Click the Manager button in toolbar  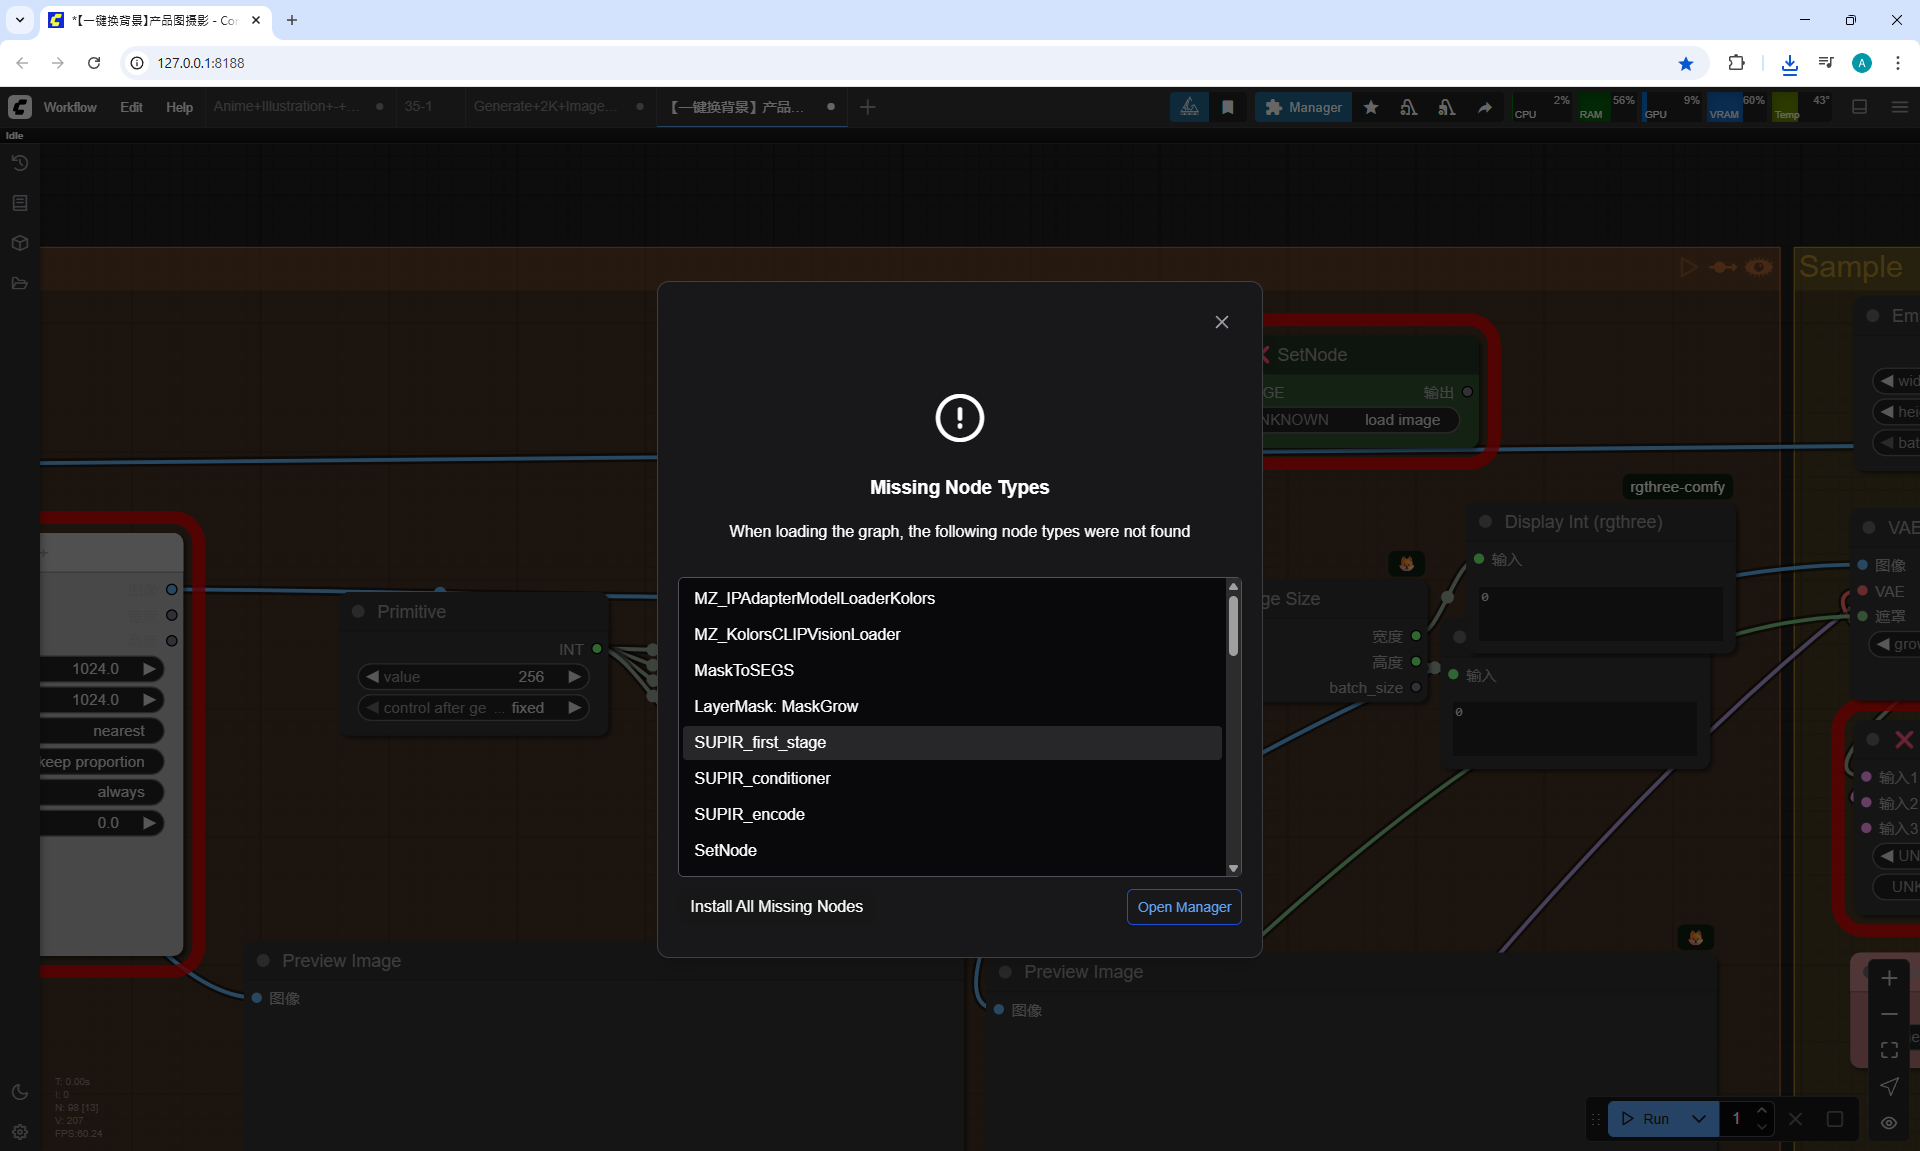click(x=1303, y=107)
